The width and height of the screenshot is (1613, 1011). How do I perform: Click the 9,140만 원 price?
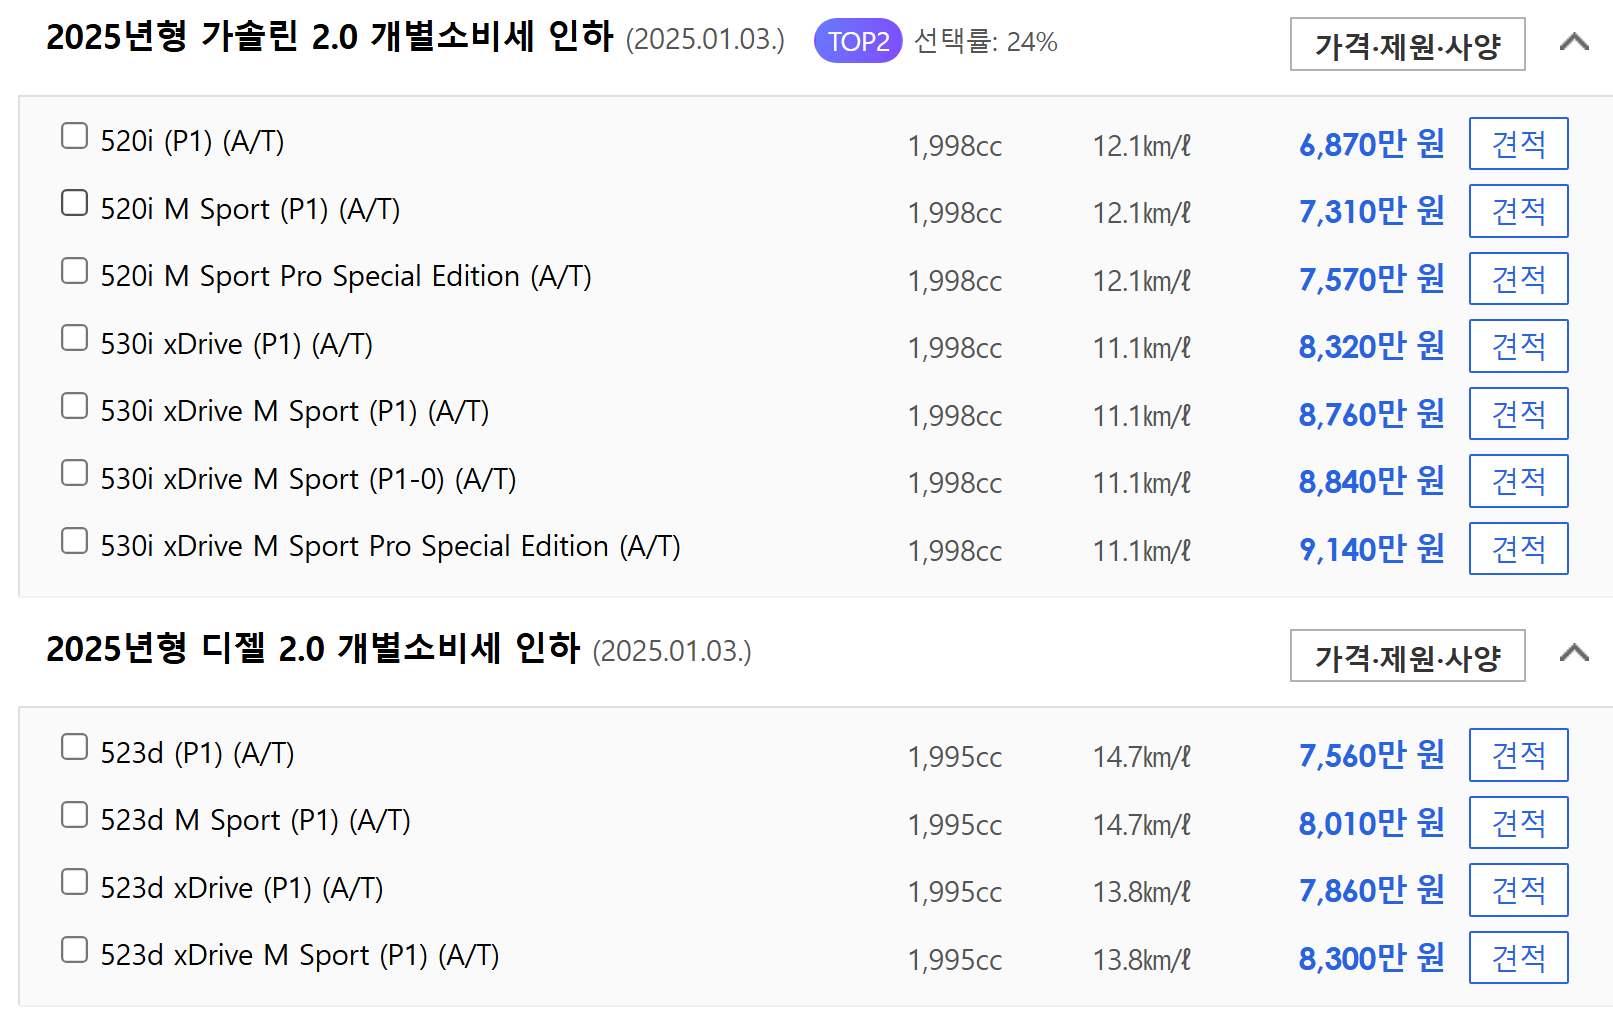click(1371, 549)
